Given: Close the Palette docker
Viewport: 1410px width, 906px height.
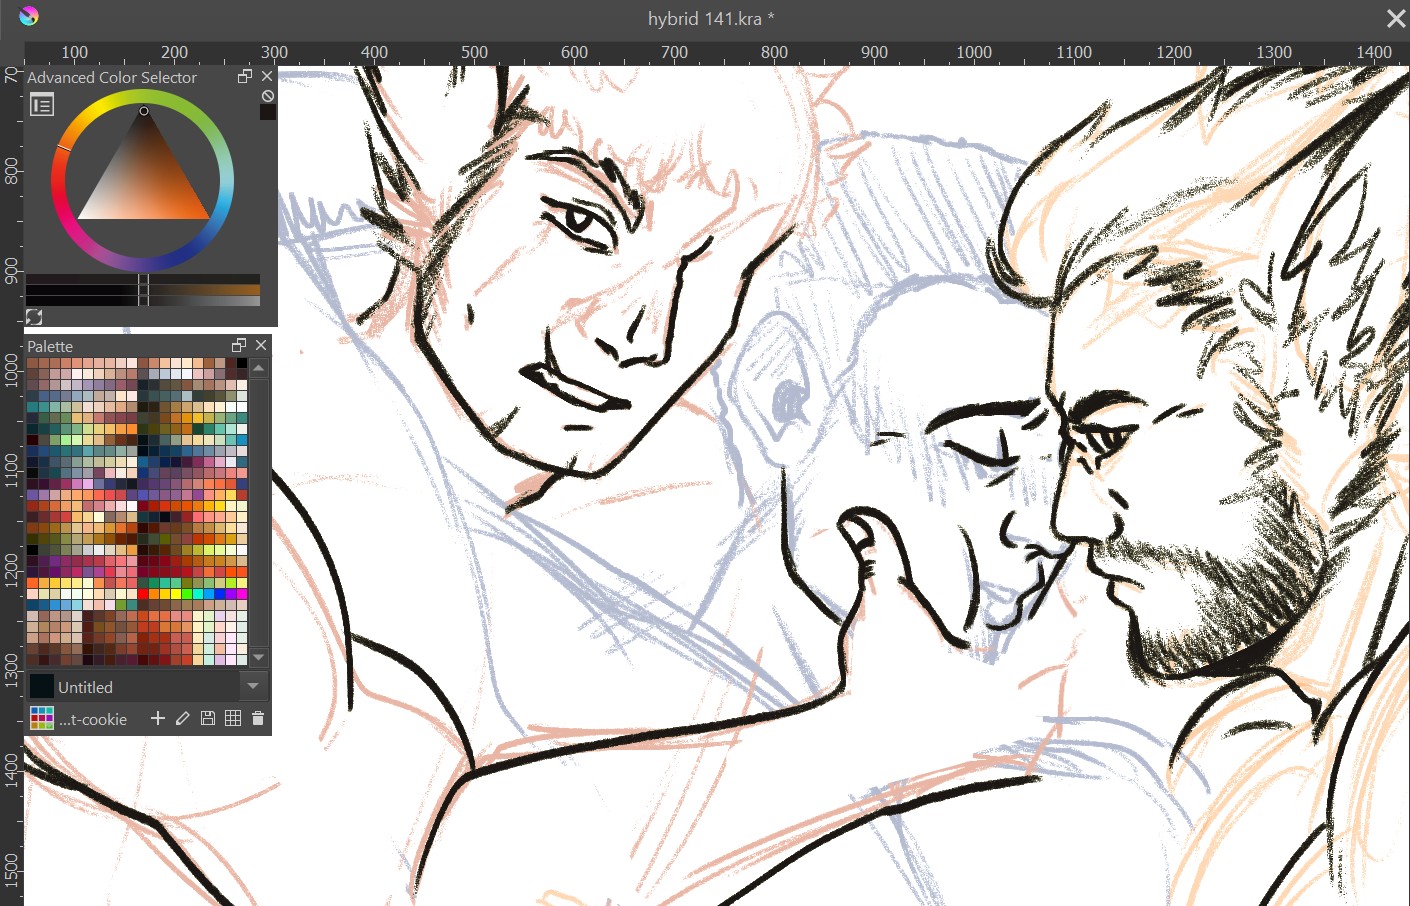Looking at the screenshot, I should click(261, 346).
